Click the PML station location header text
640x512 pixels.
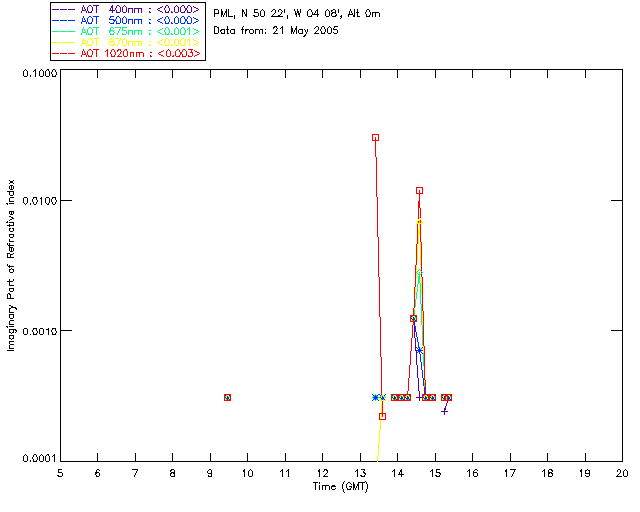[x=297, y=14]
